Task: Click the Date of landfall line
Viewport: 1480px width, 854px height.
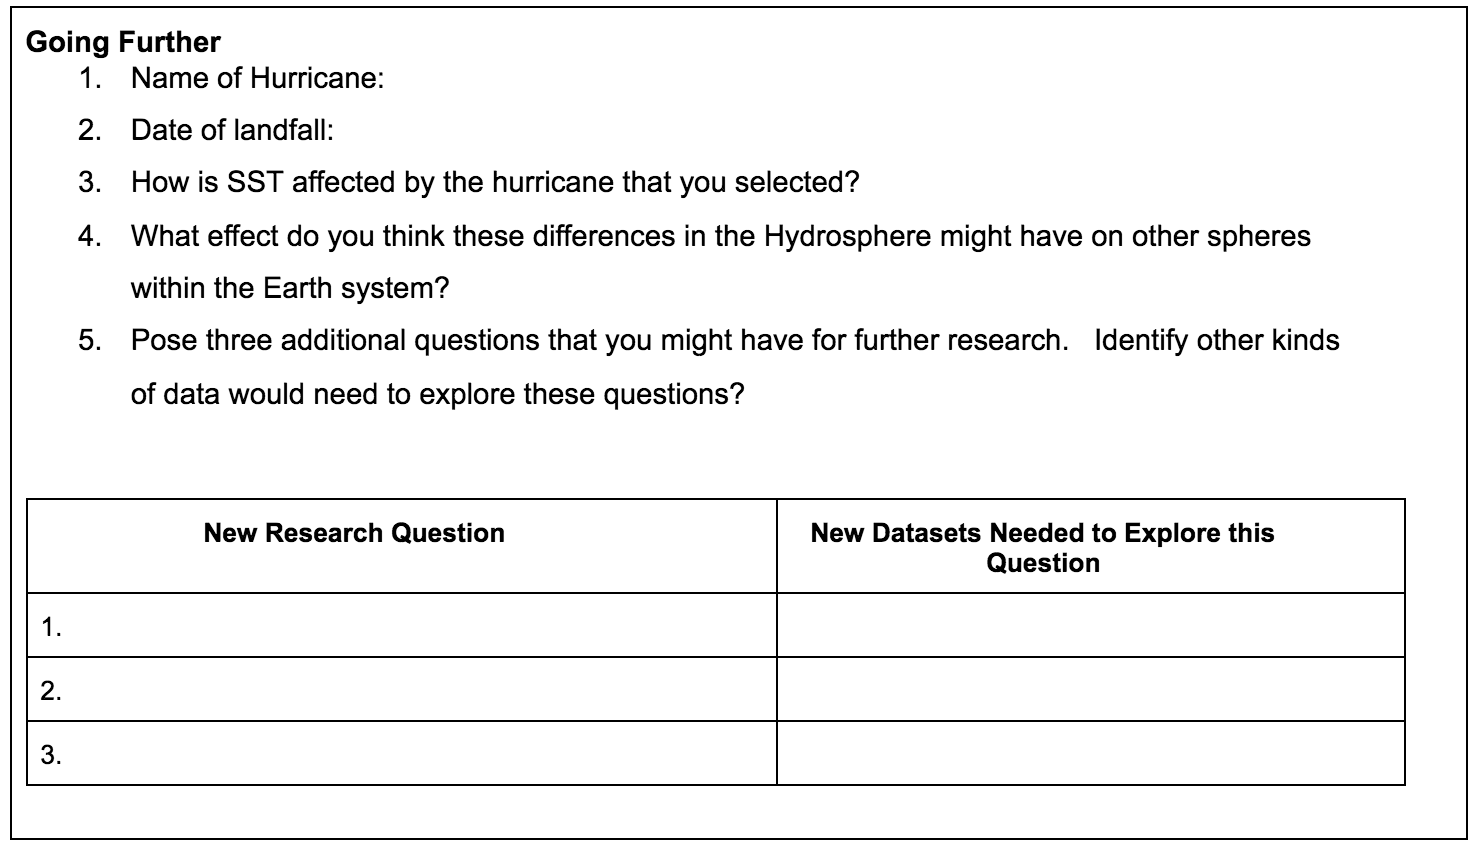Action: coord(232,130)
